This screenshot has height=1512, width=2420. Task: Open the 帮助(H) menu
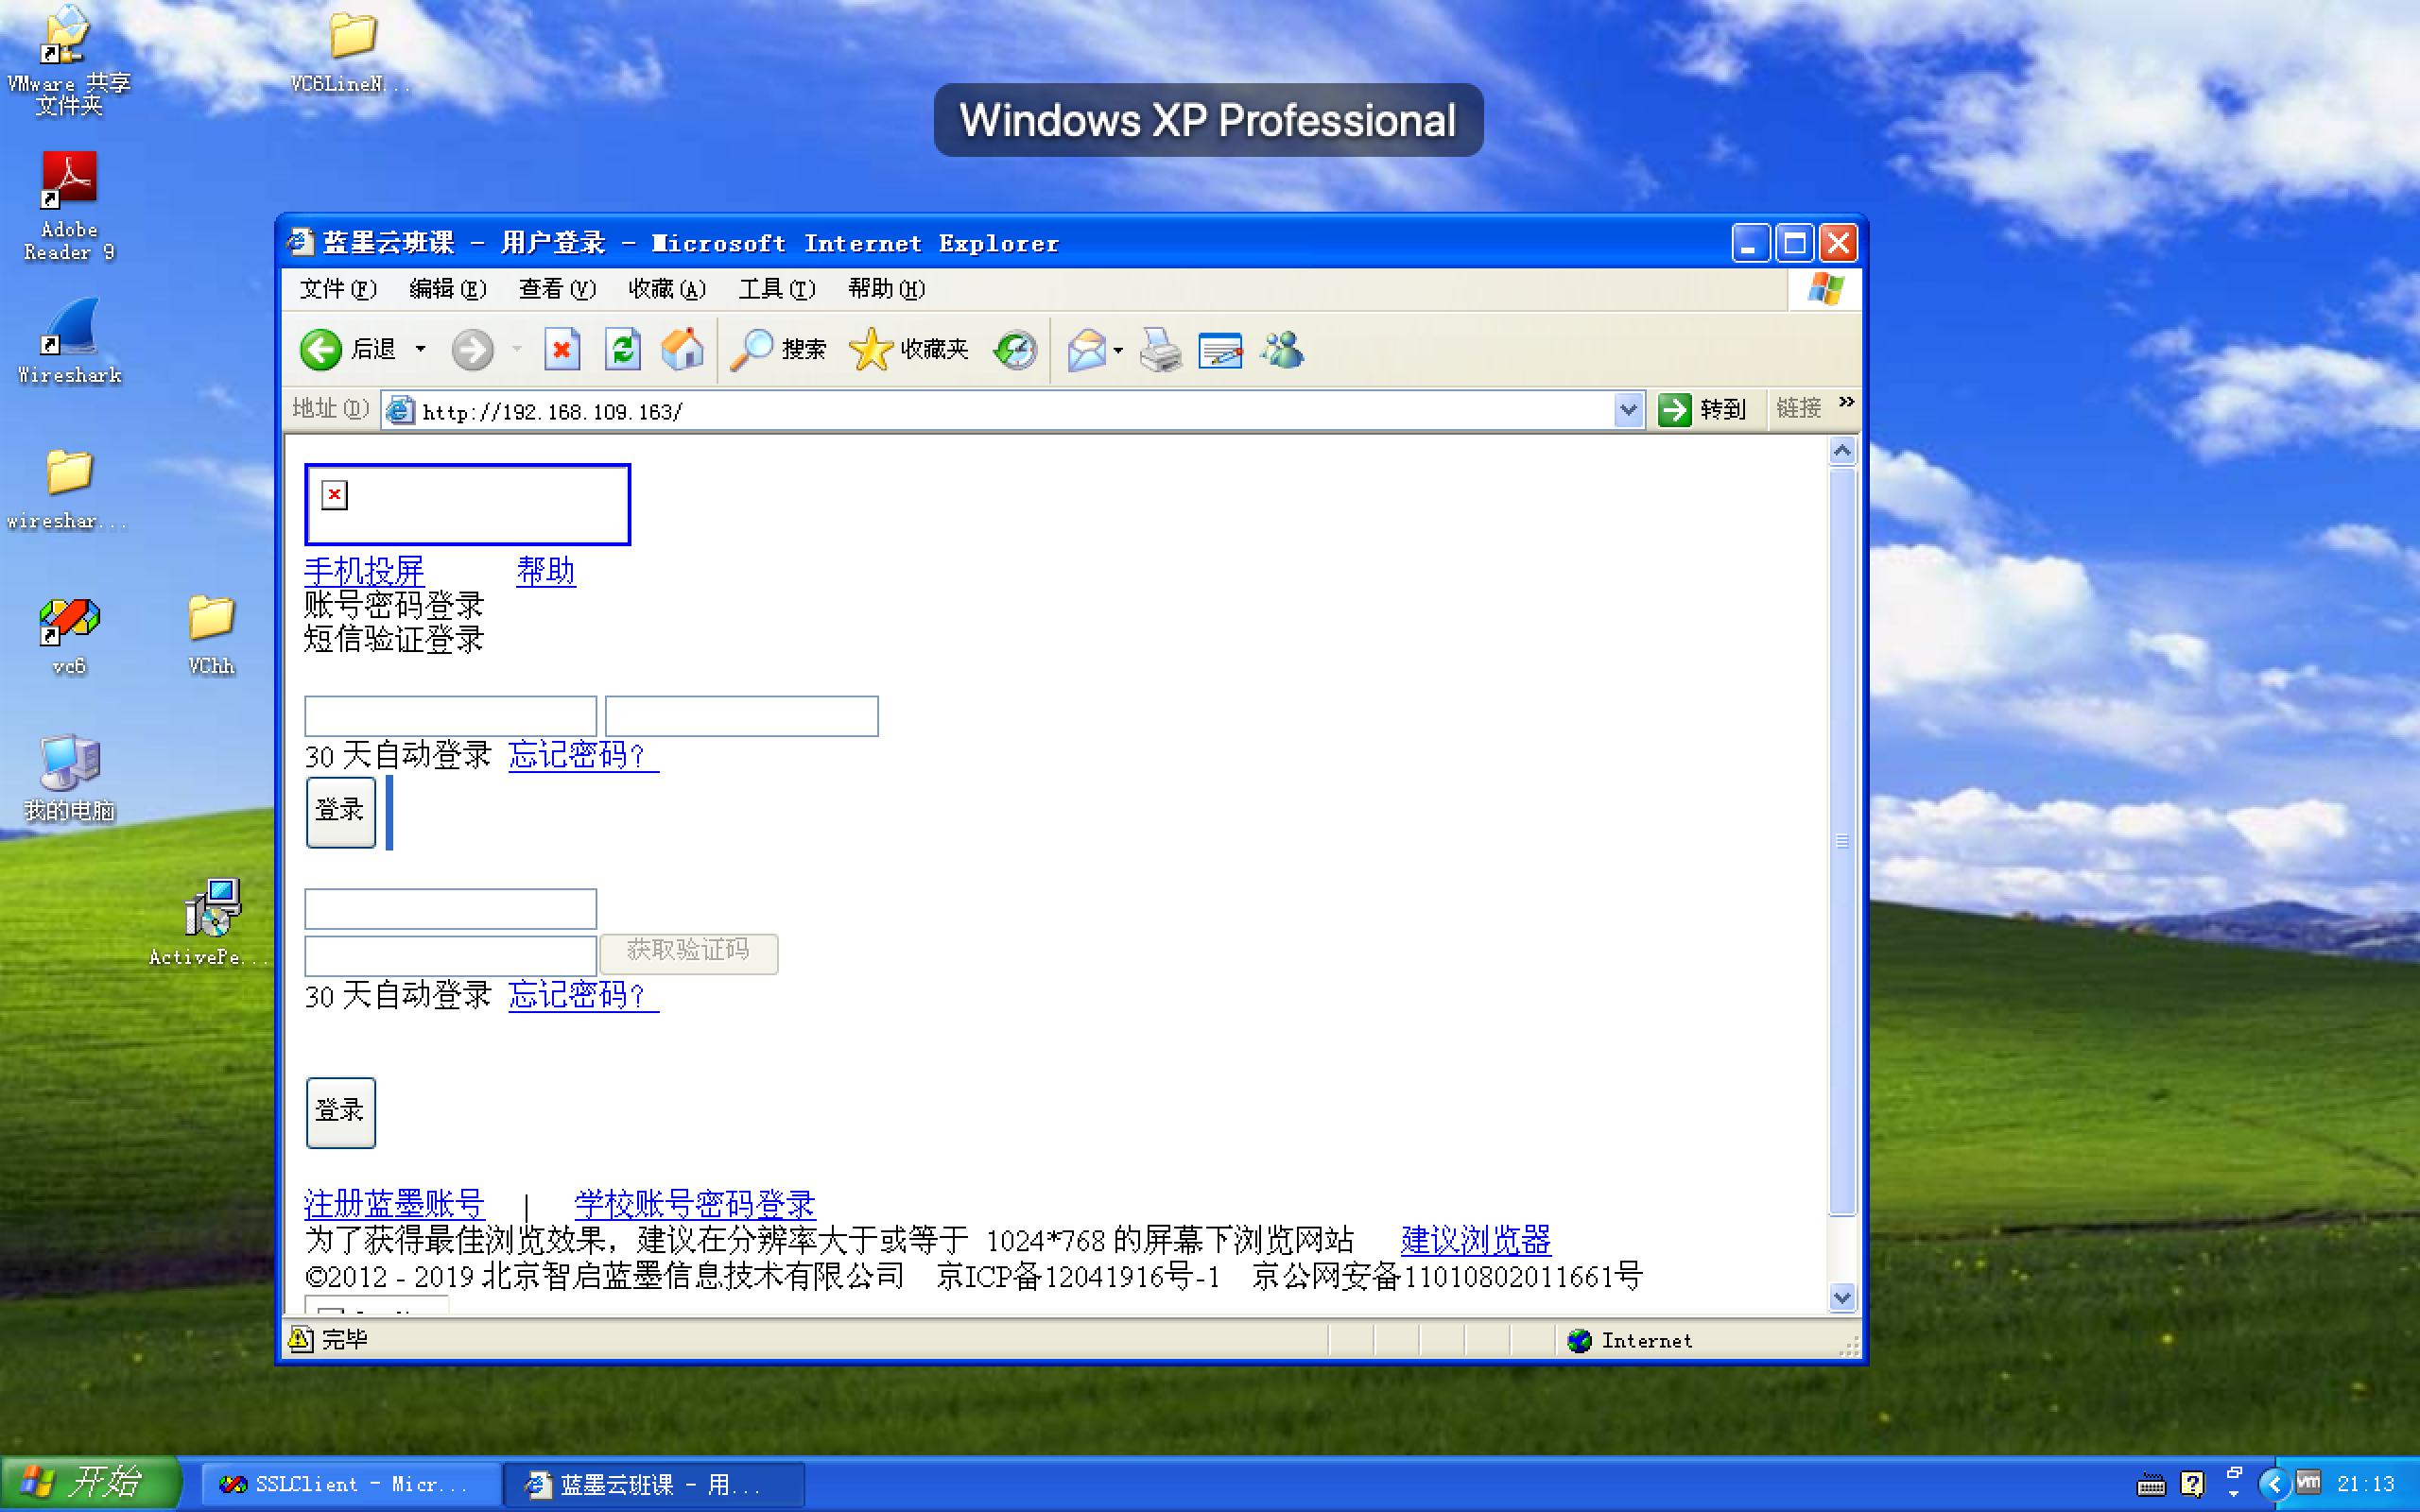pos(886,289)
